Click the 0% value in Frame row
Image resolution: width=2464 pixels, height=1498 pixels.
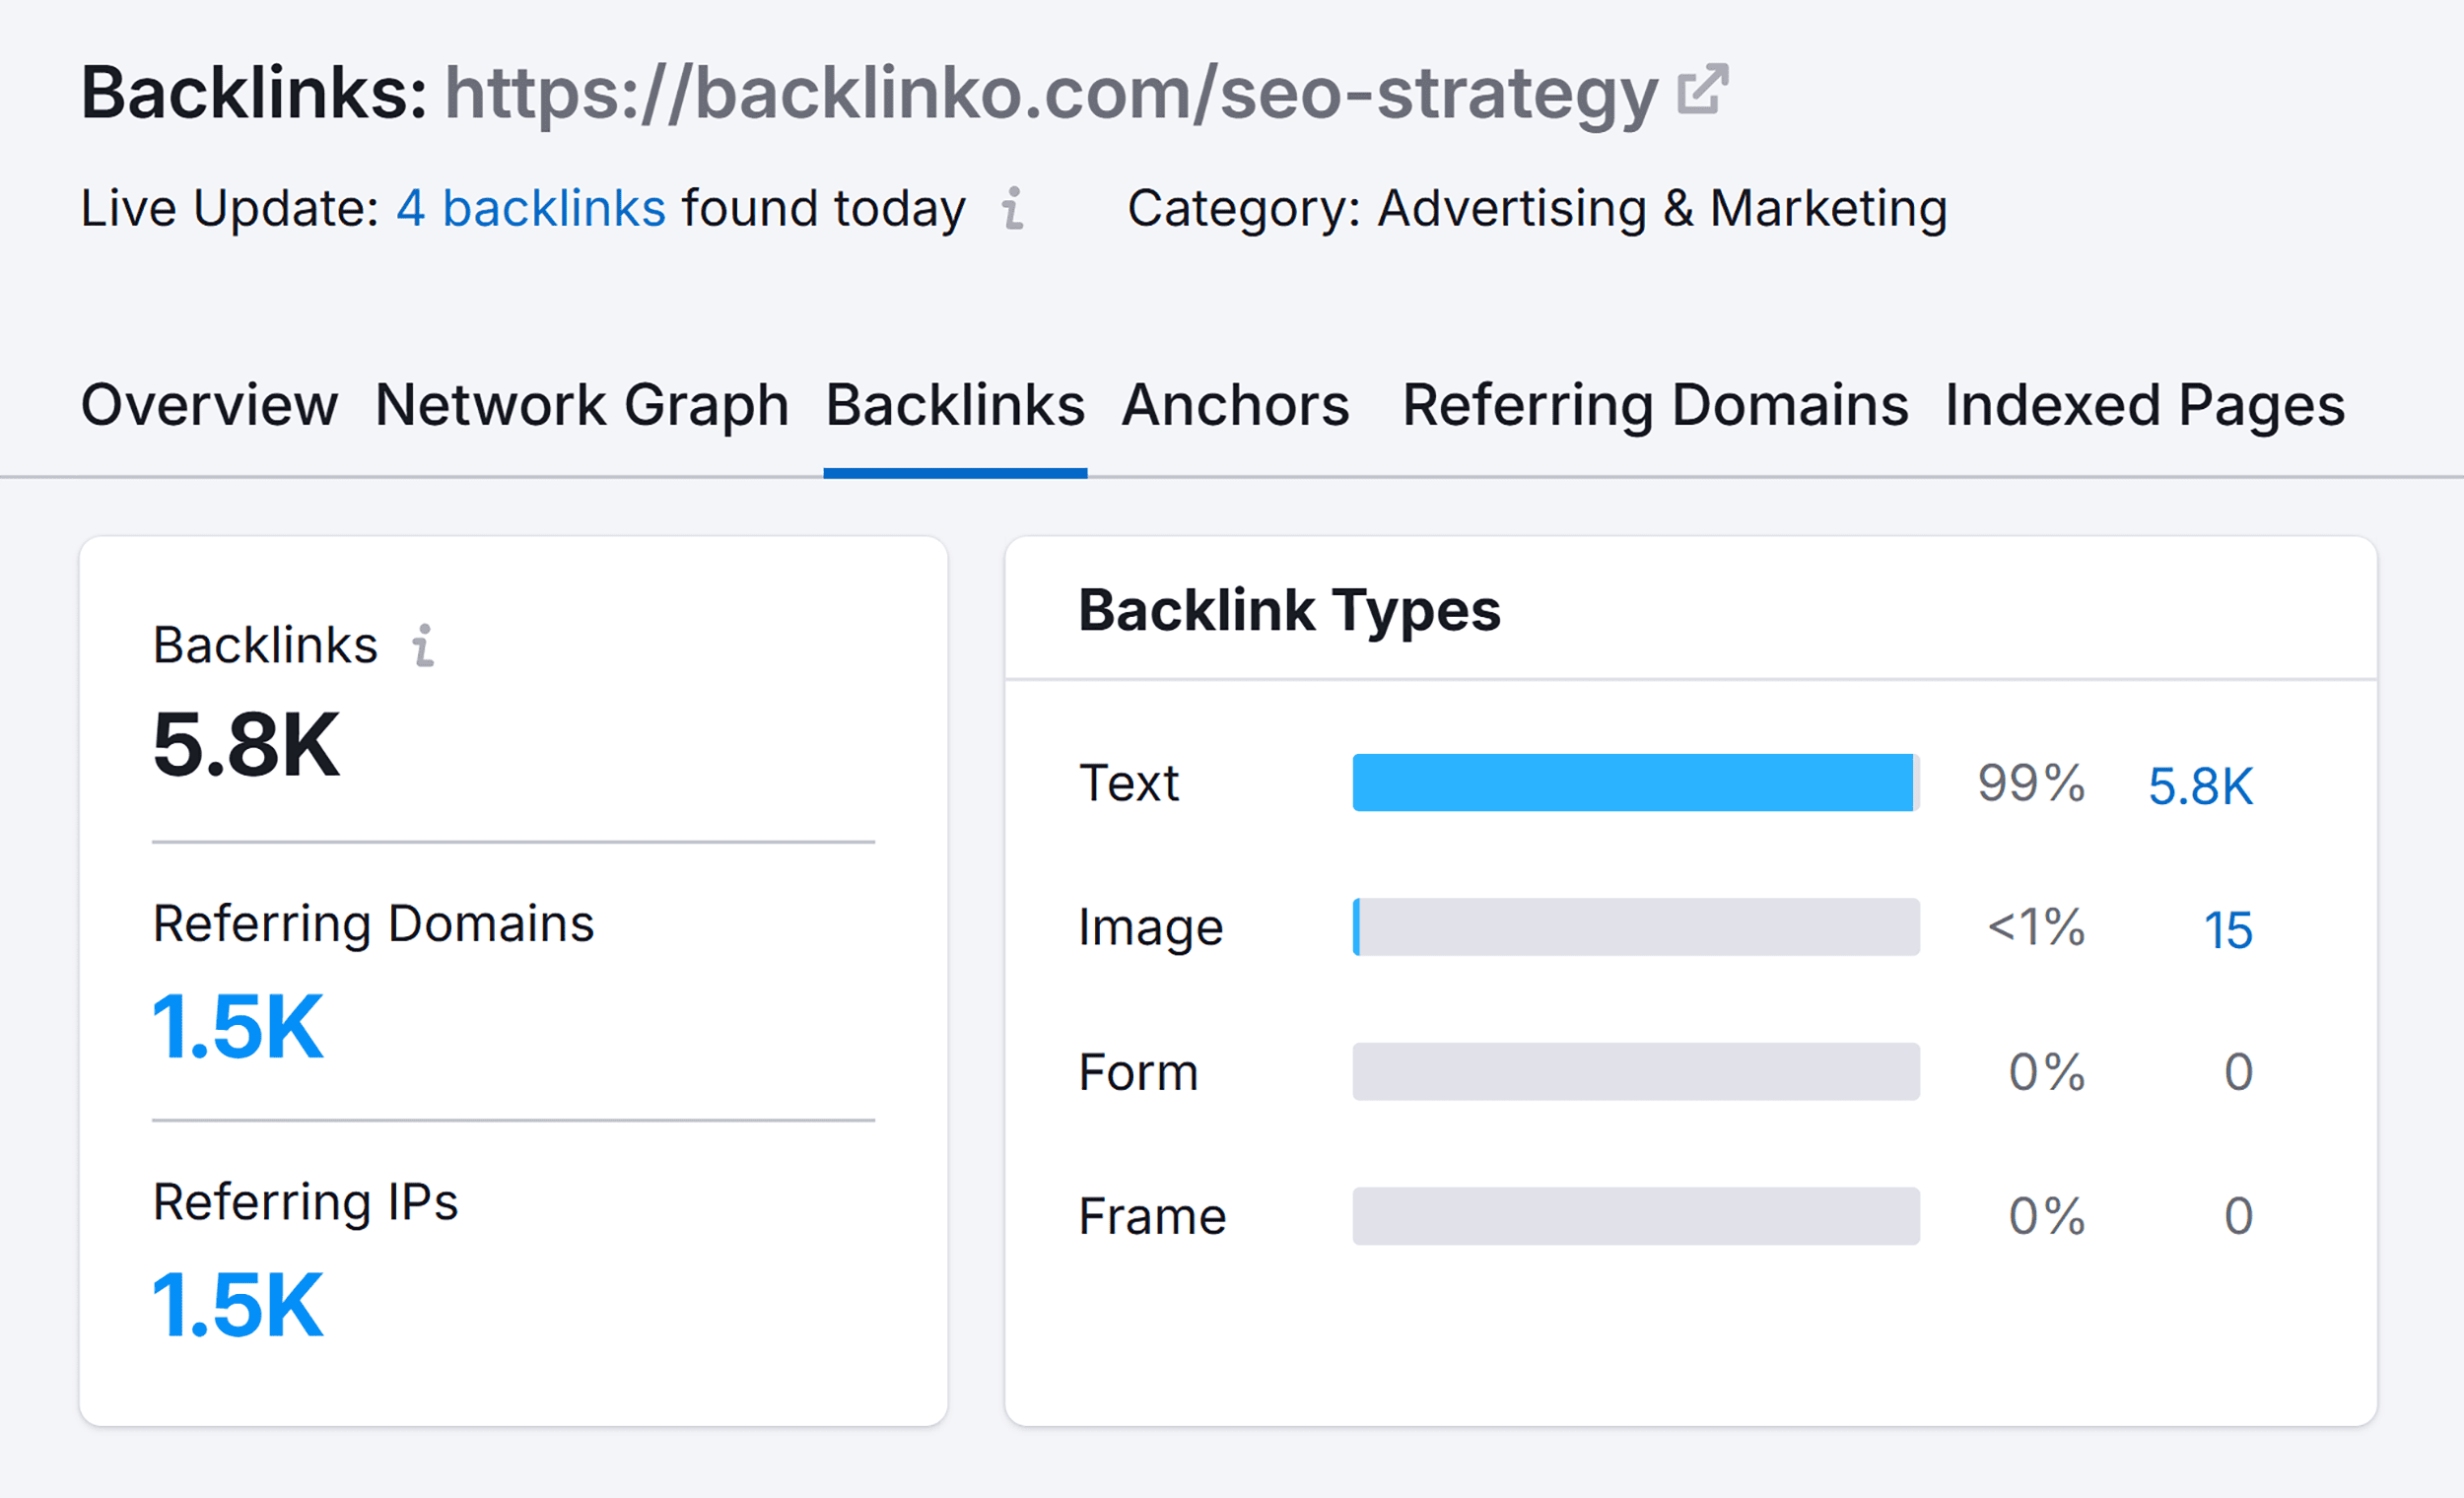(2047, 1216)
